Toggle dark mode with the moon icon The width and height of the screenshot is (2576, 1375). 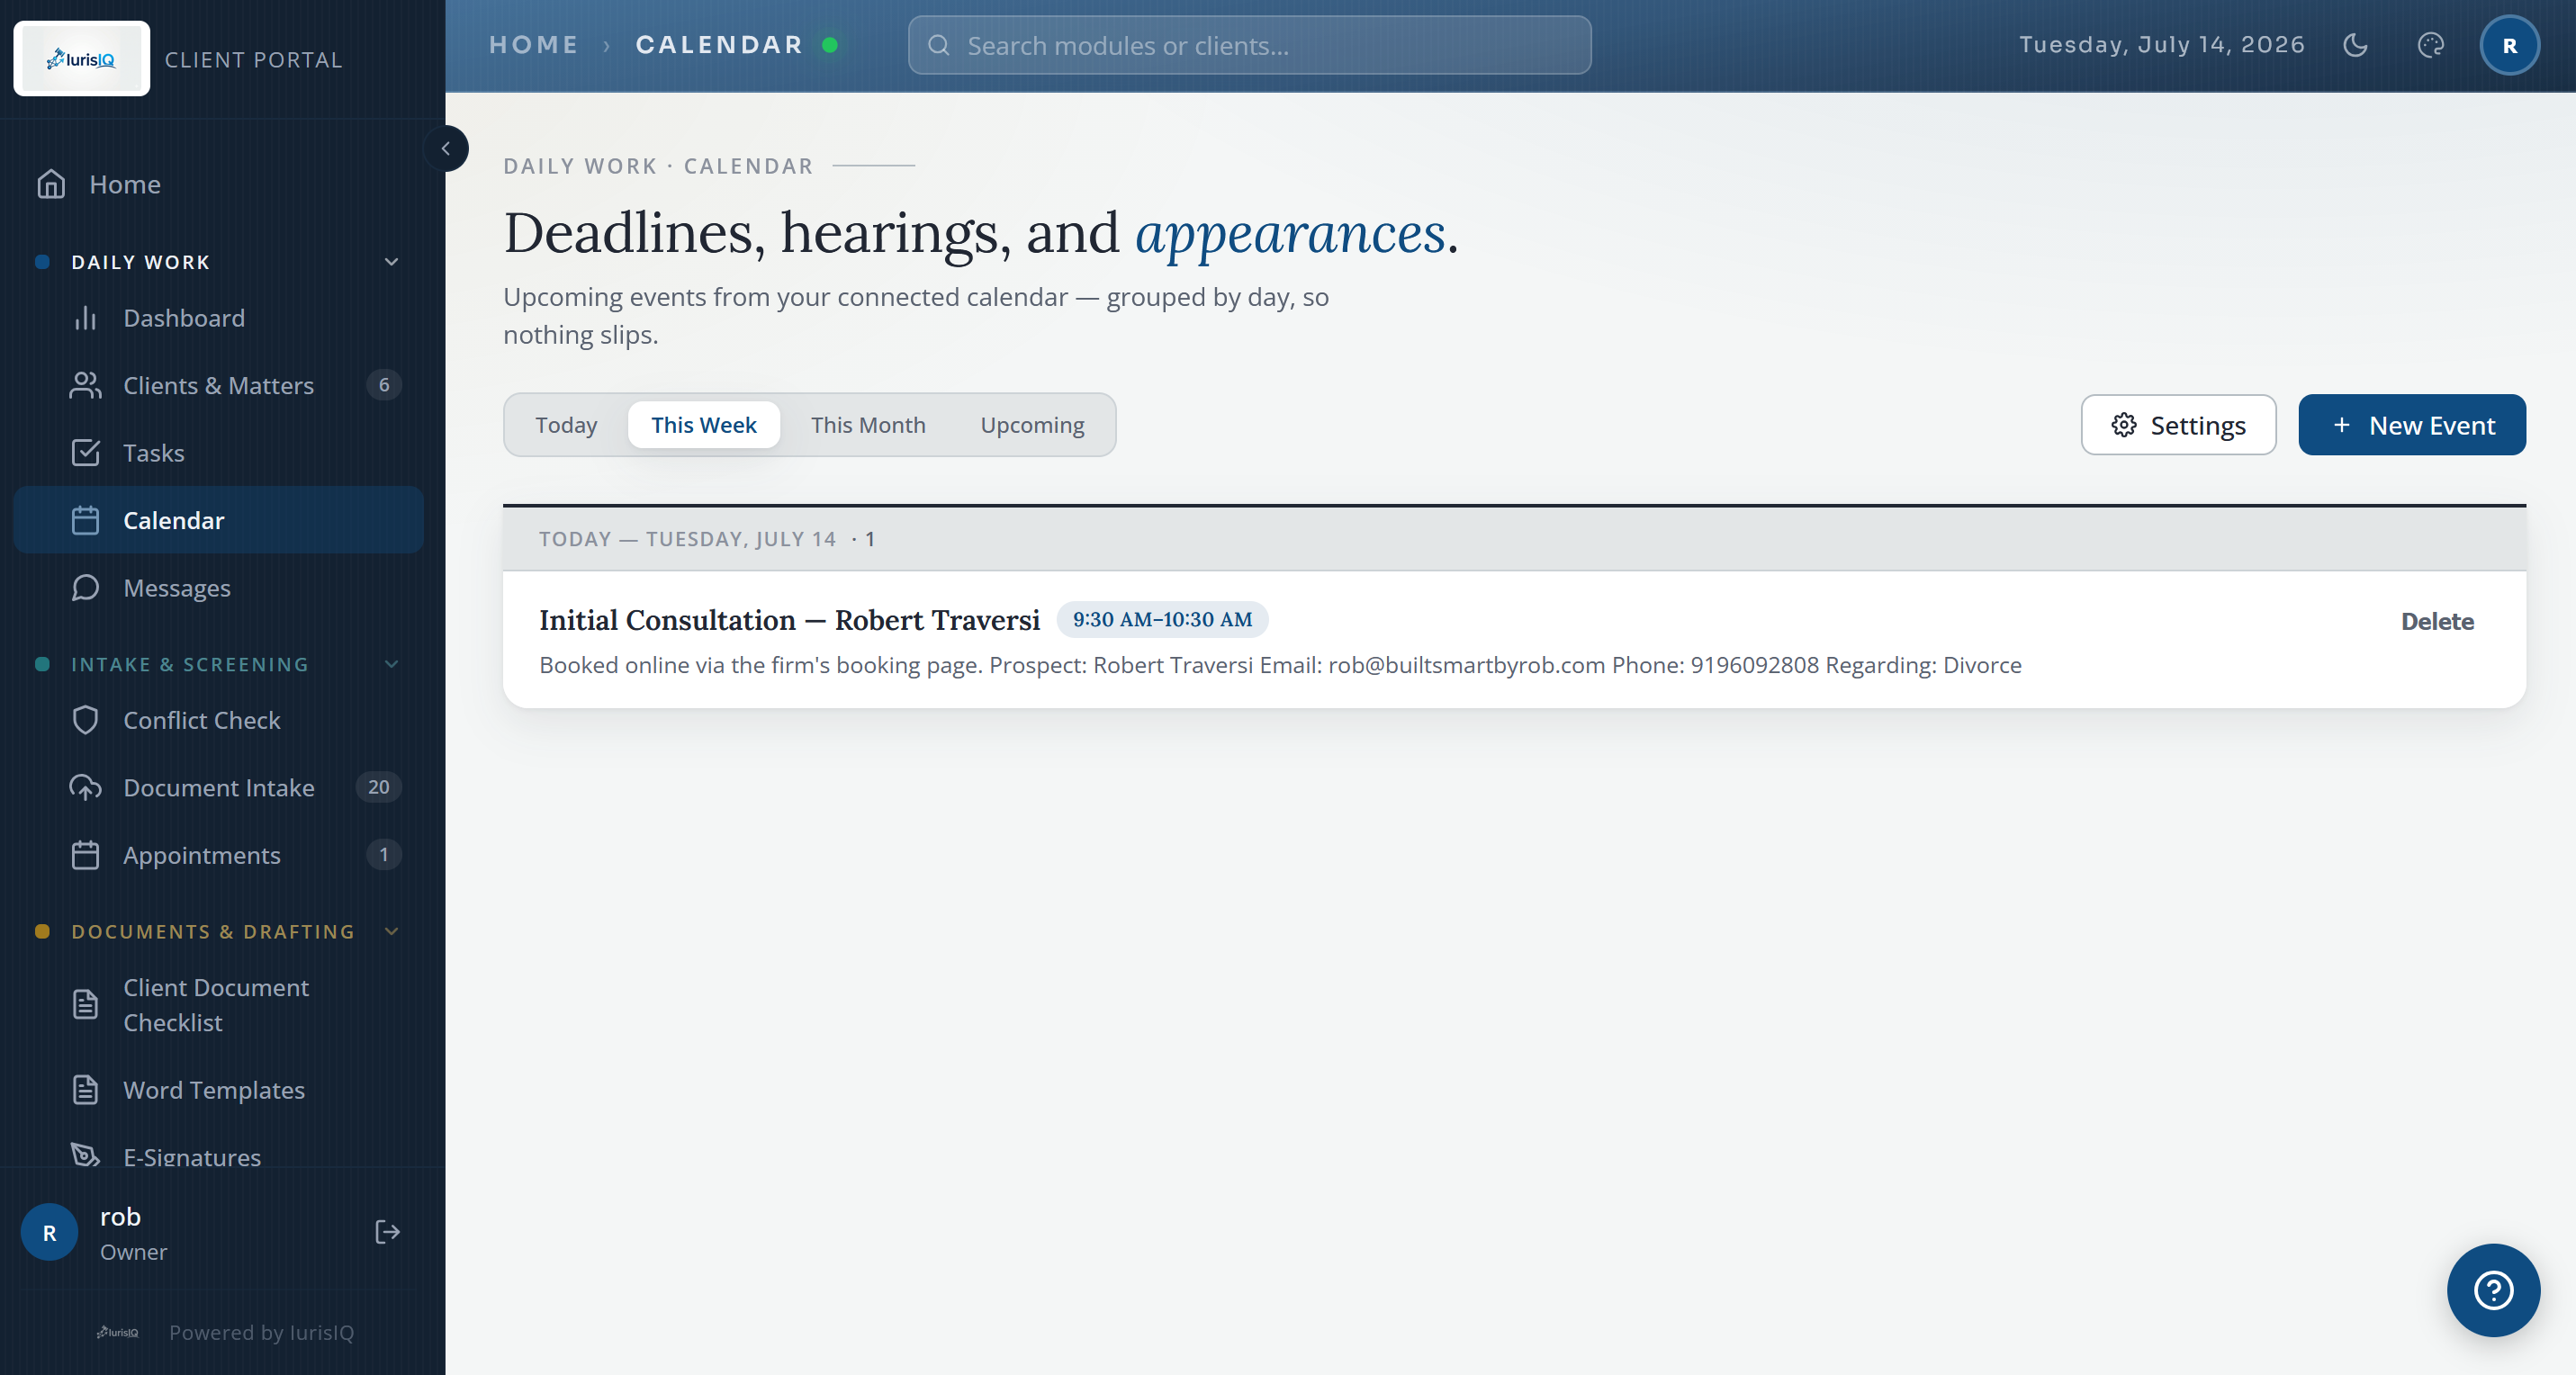(2355, 45)
